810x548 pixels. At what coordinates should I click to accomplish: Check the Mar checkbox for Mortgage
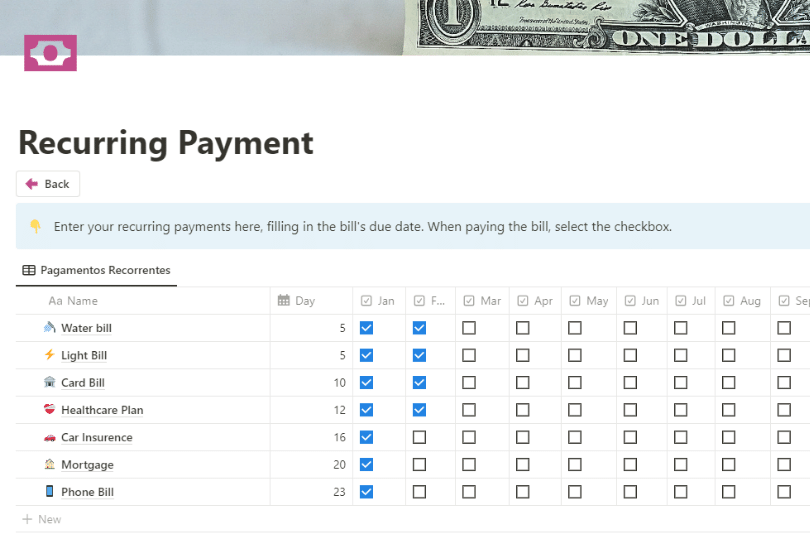tap(469, 464)
